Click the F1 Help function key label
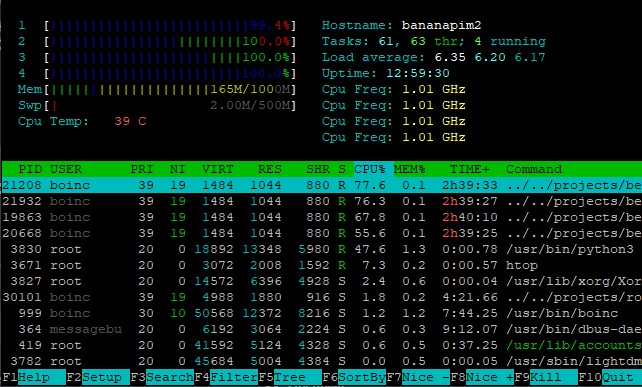The width and height of the screenshot is (642, 387). point(34,377)
